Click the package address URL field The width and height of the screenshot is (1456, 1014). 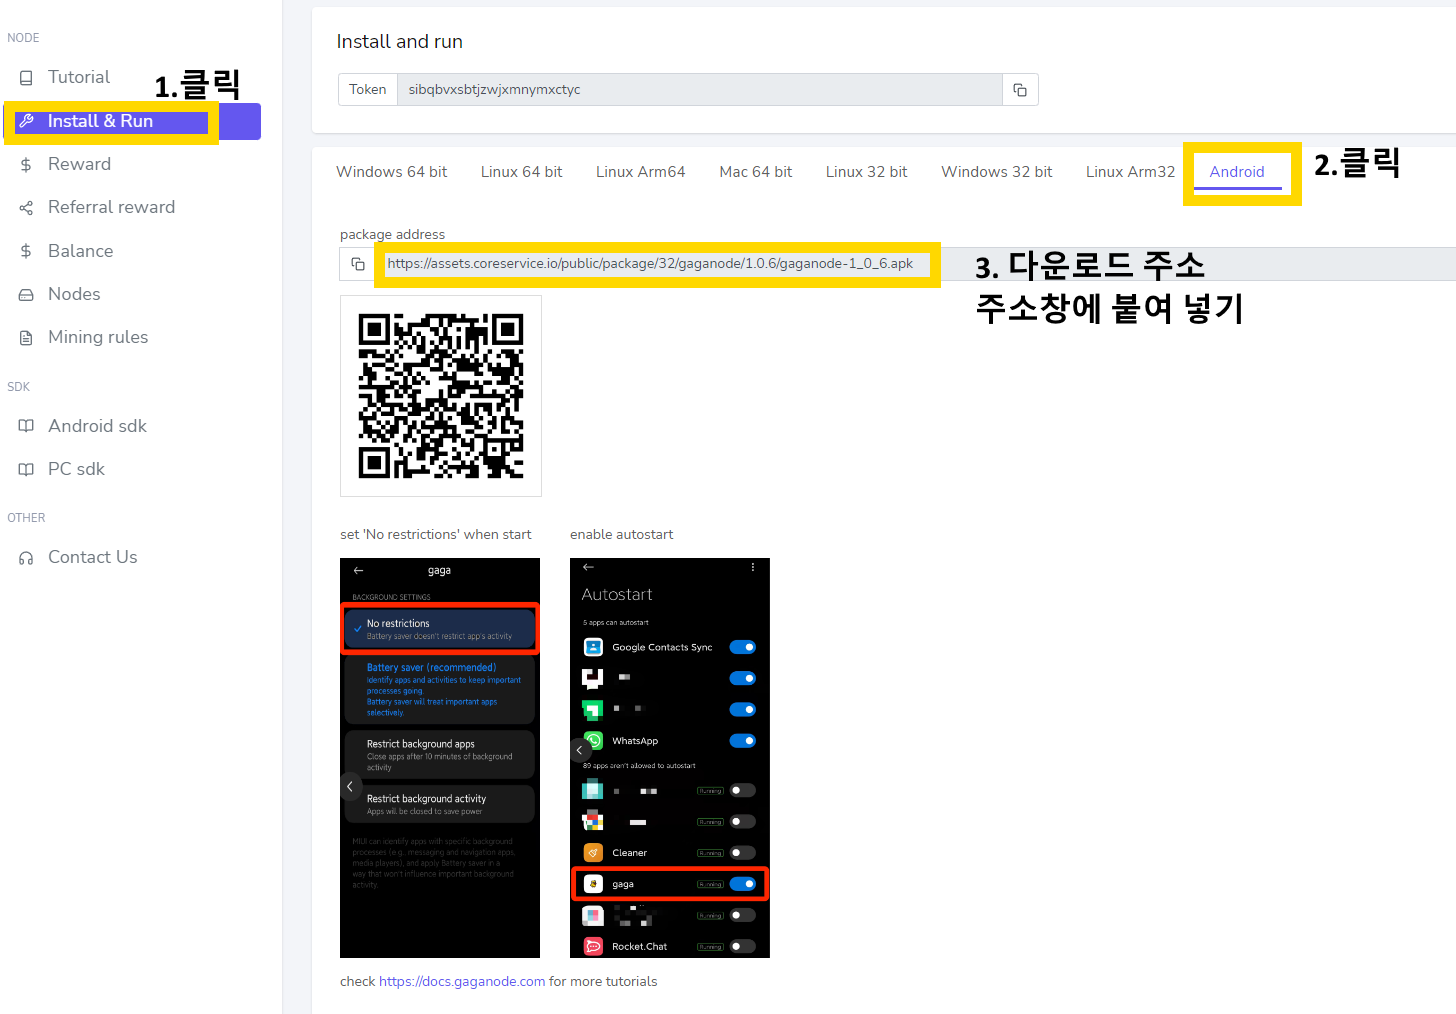pos(915,264)
